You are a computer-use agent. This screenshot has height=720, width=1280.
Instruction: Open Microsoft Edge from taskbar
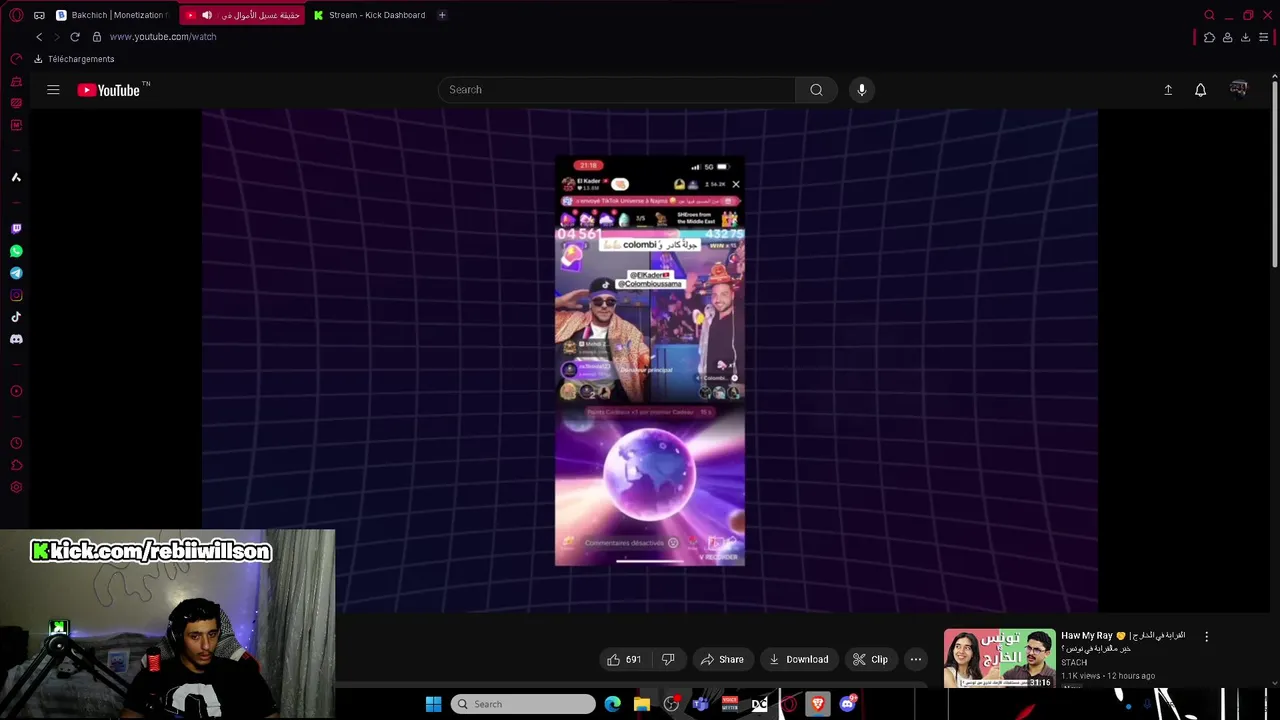point(613,704)
